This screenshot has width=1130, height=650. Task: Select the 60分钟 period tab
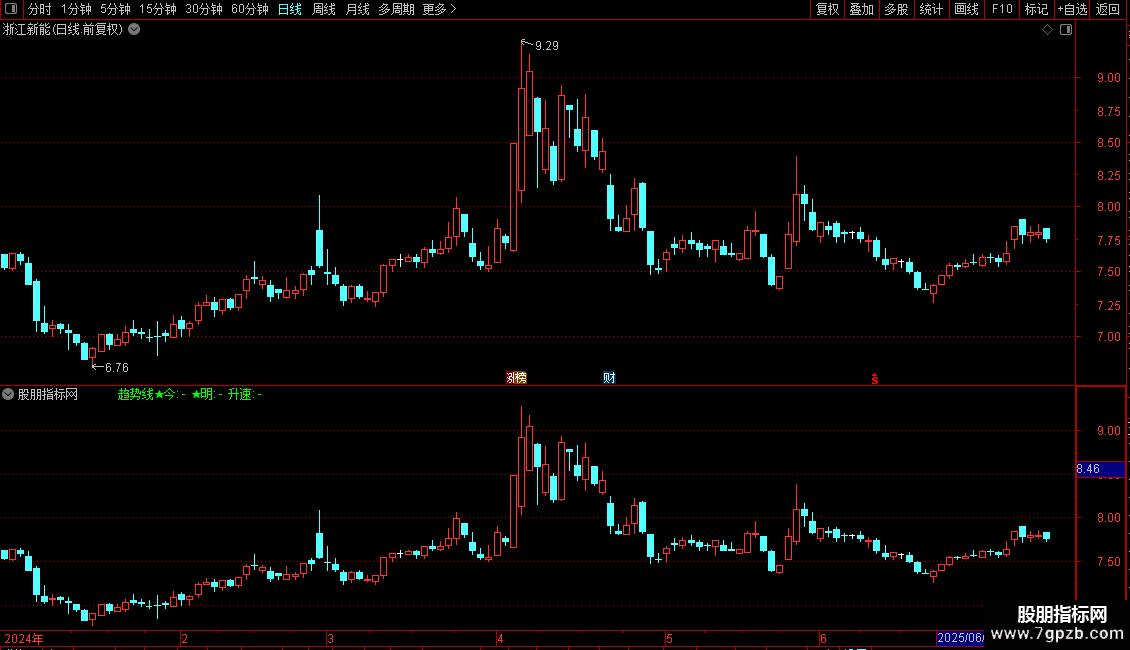coord(249,9)
